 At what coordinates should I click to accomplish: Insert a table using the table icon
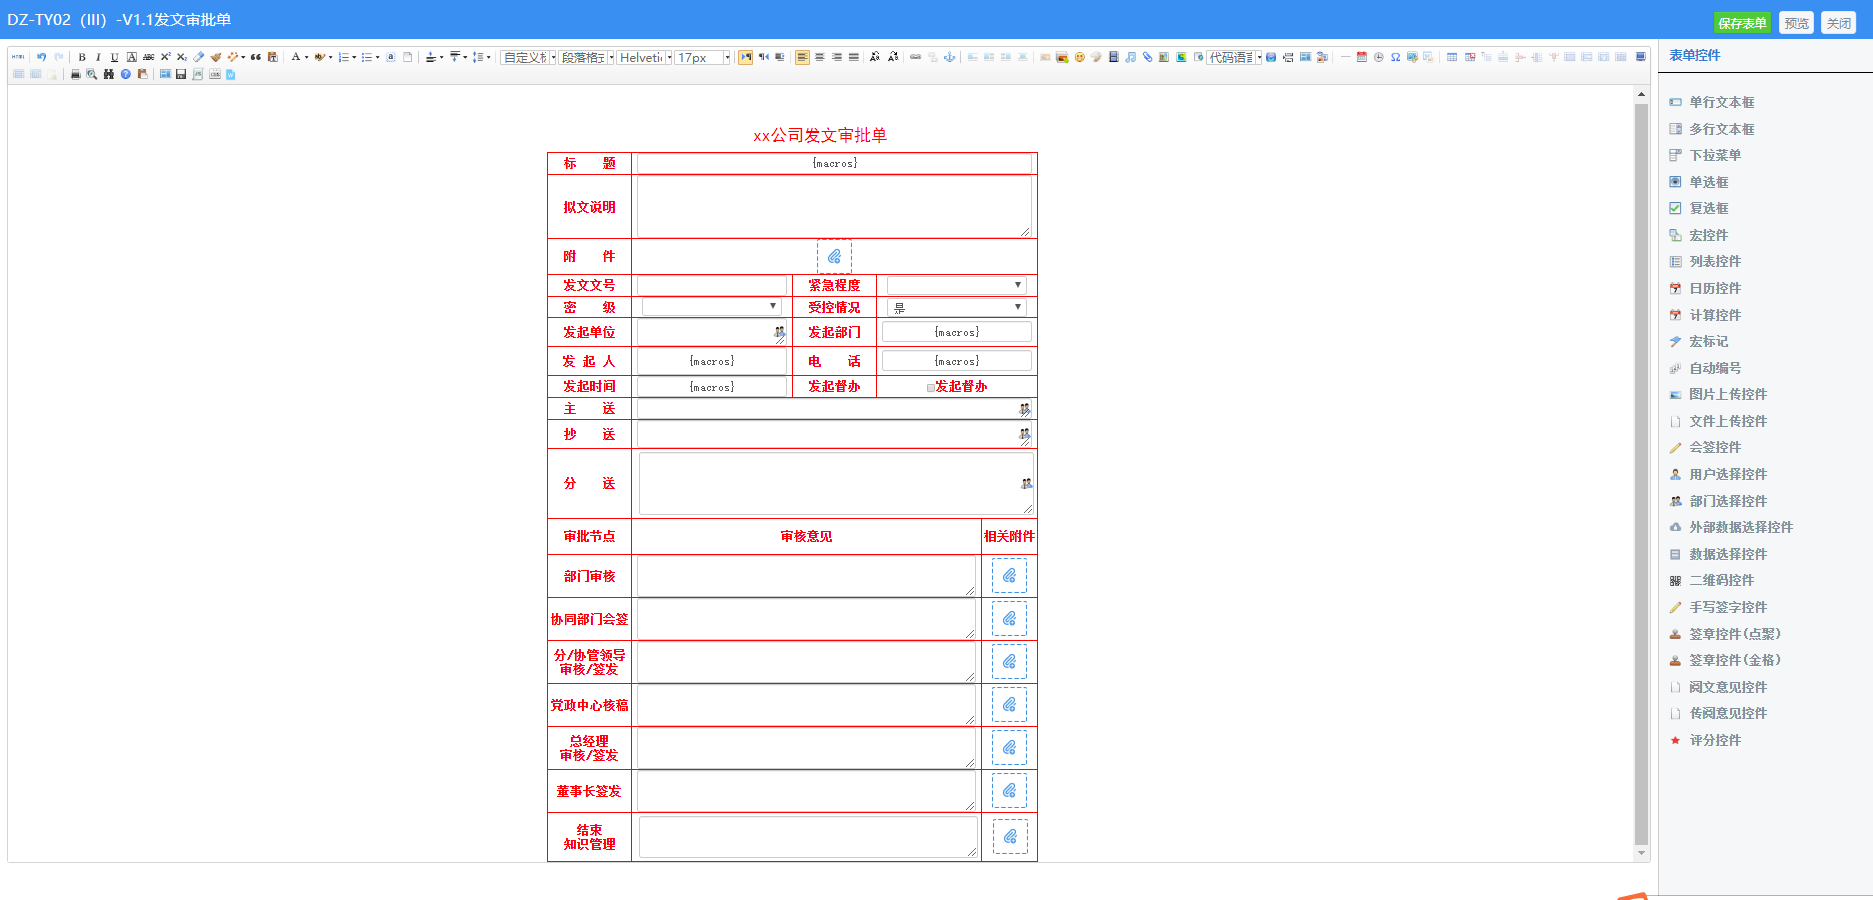(1451, 57)
